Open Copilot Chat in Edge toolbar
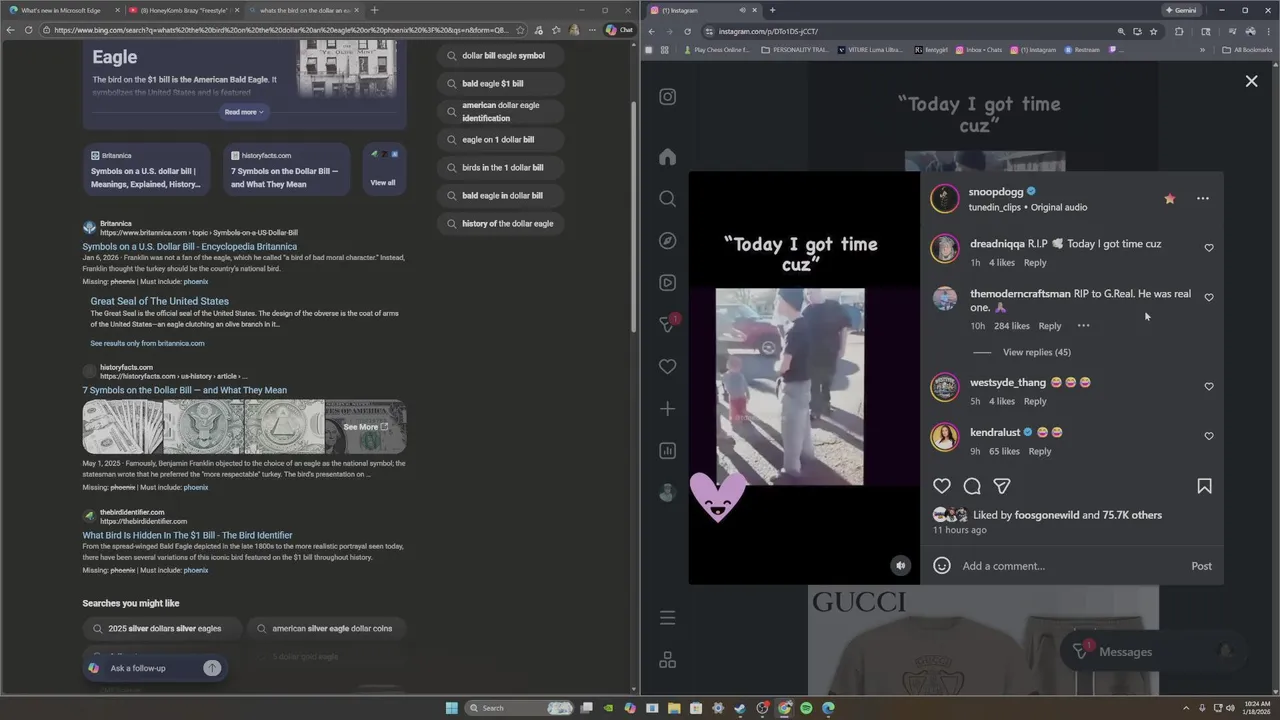1280x720 pixels. pos(619,30)
